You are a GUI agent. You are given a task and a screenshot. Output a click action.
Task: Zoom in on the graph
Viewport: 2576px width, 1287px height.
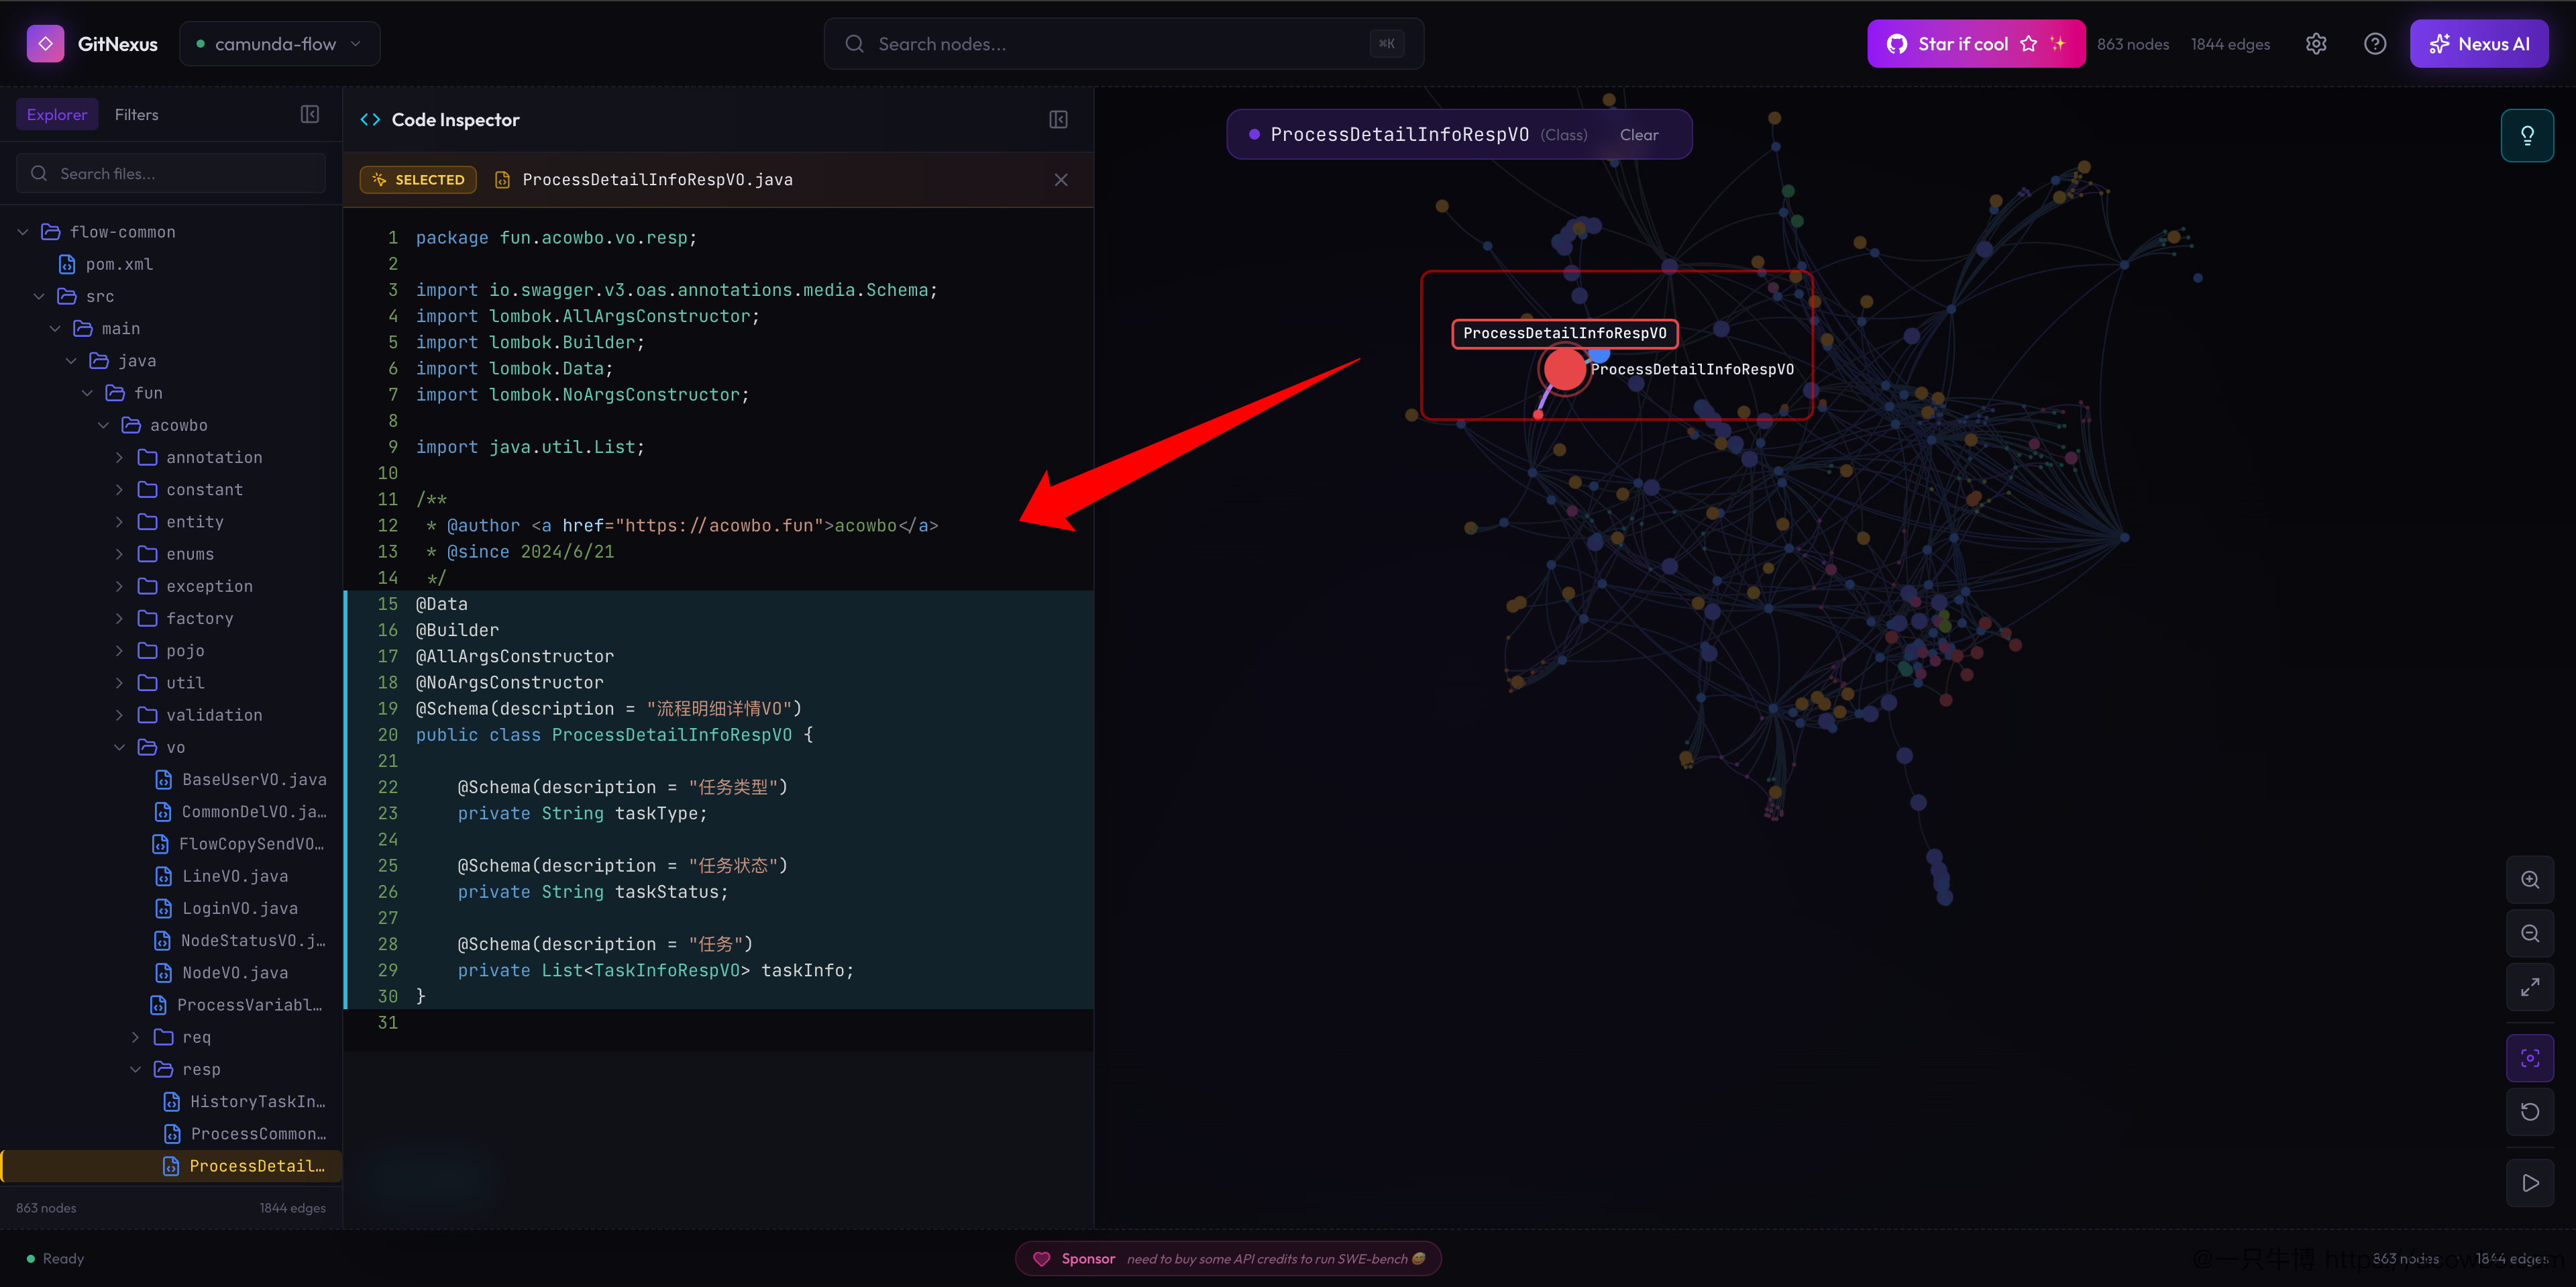click(x=2529, y=880)
